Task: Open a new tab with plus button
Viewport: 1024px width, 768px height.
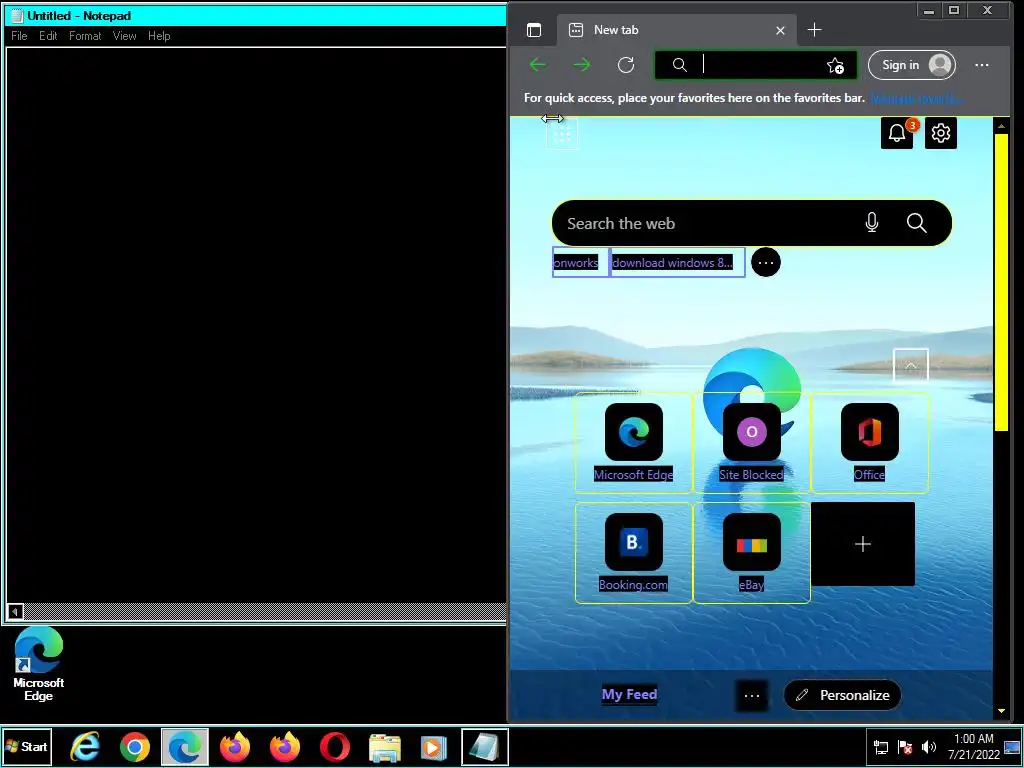Action: pyautogui.click(x=814, y=30)
